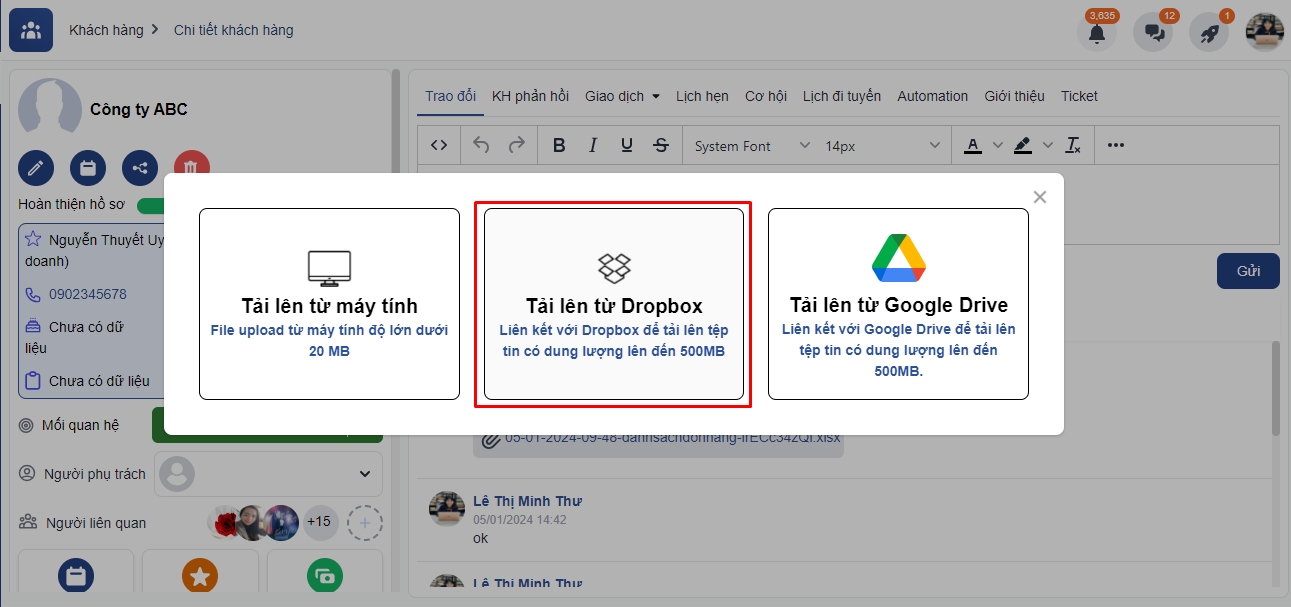Toggle strikethrough formatting

pos(661,145)
